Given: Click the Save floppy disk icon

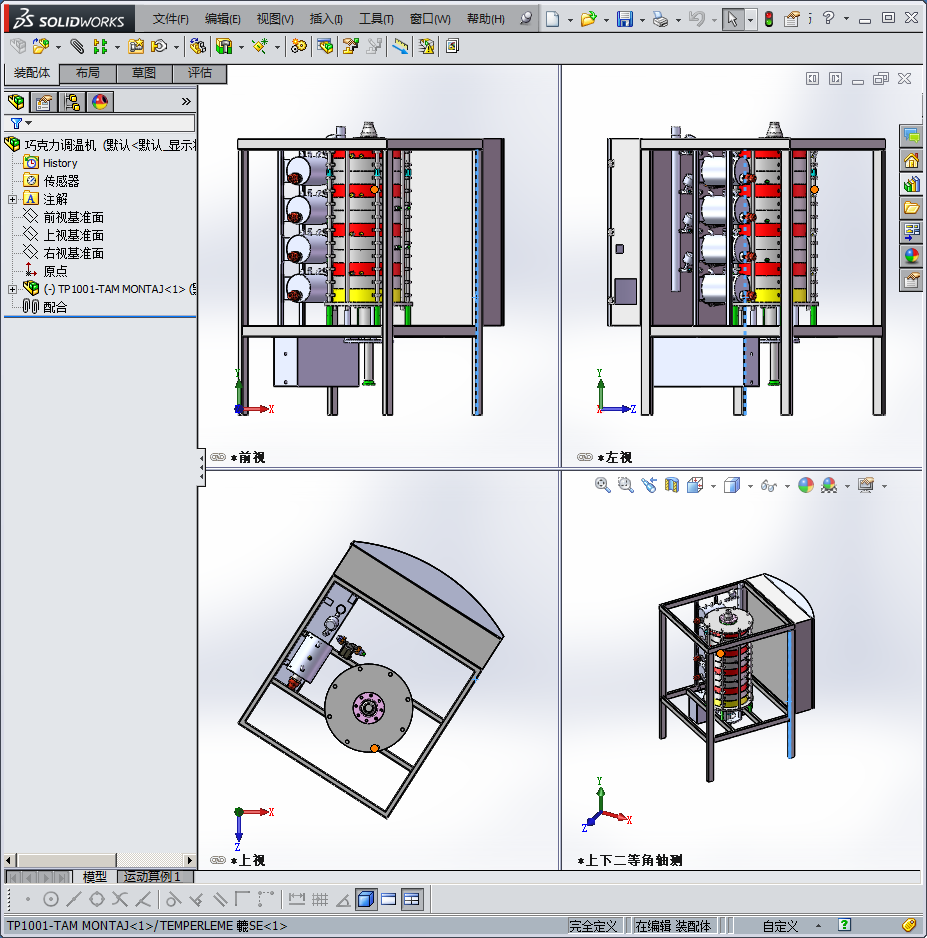Looking at the screenshot, I should tap(625, 19).
